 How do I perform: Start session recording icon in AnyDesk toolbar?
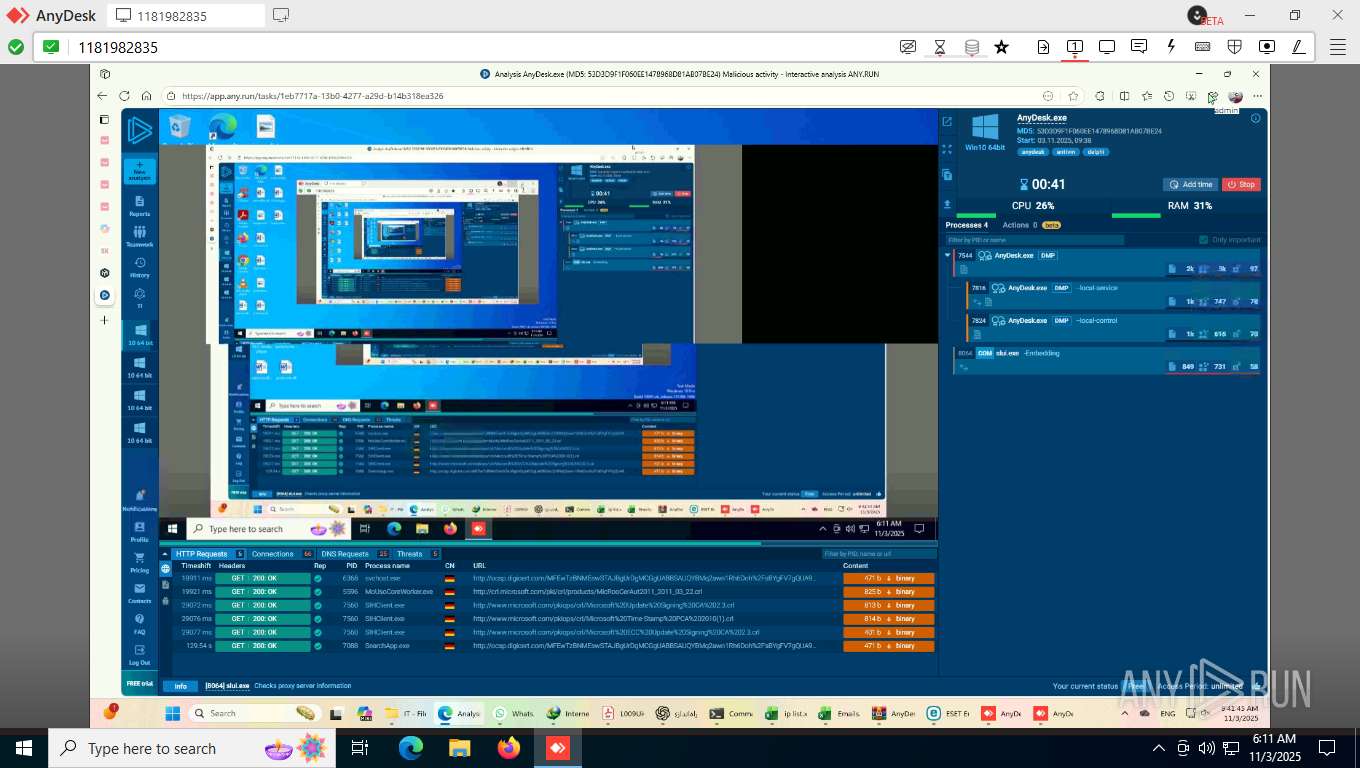coord(1267,47)
